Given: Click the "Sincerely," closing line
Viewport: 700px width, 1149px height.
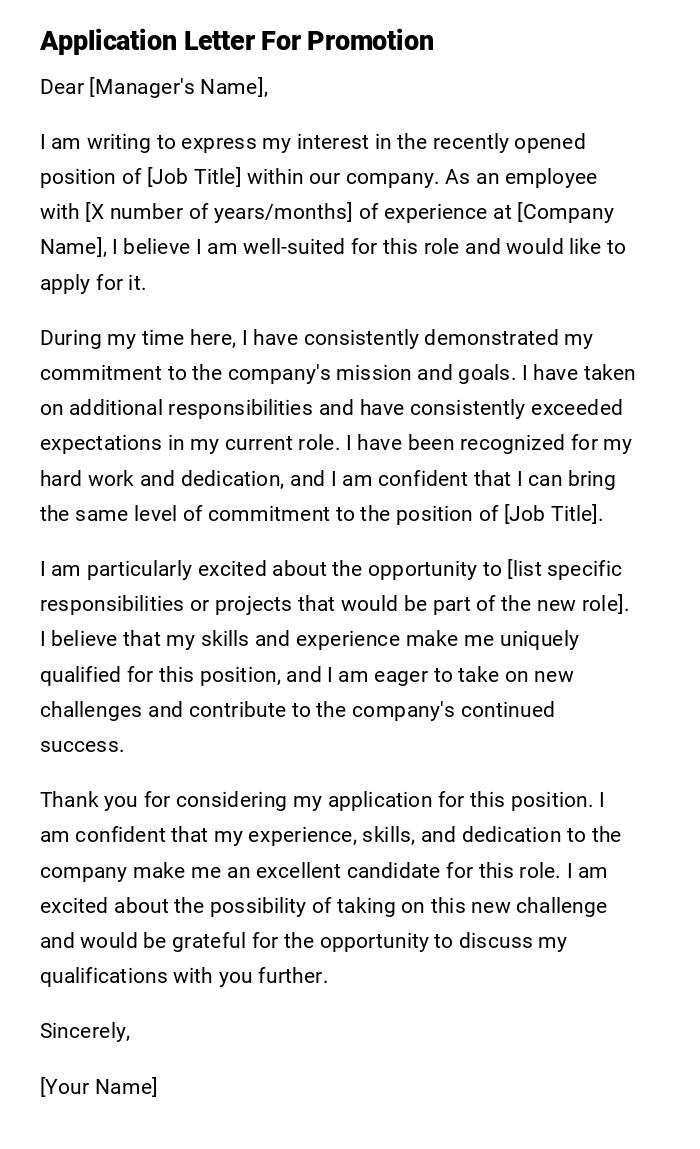Looking at the screenshot, I should click(85, 1031).
